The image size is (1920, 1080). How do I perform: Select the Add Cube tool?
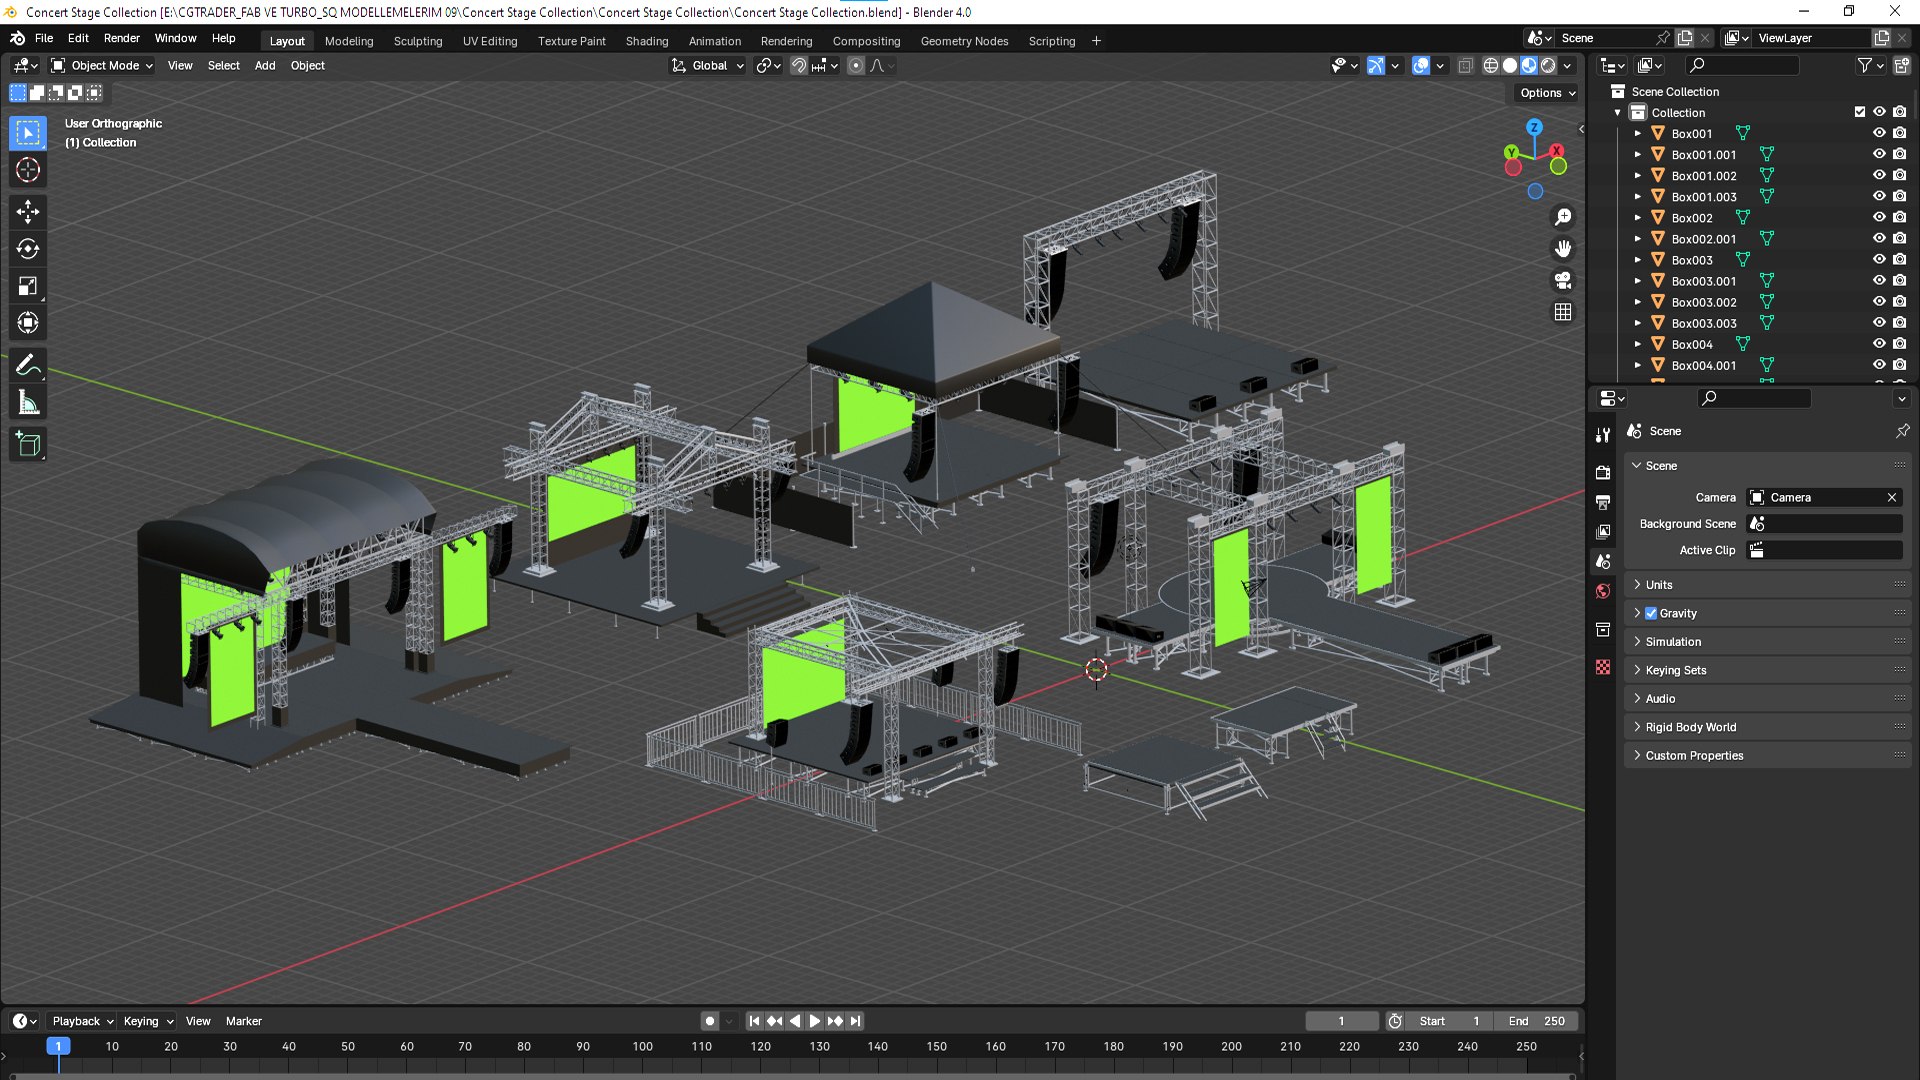pos(28,444)
